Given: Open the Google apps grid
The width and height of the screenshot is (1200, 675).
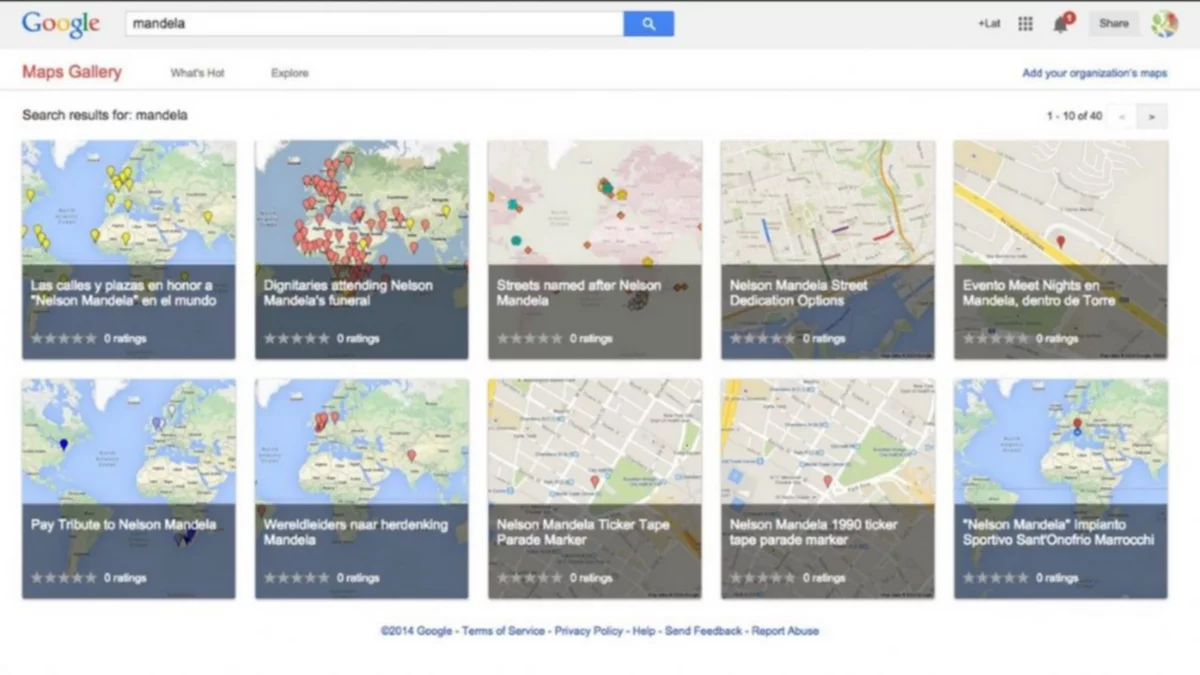Looking at the screenshot, I should tap(1025, 24).
